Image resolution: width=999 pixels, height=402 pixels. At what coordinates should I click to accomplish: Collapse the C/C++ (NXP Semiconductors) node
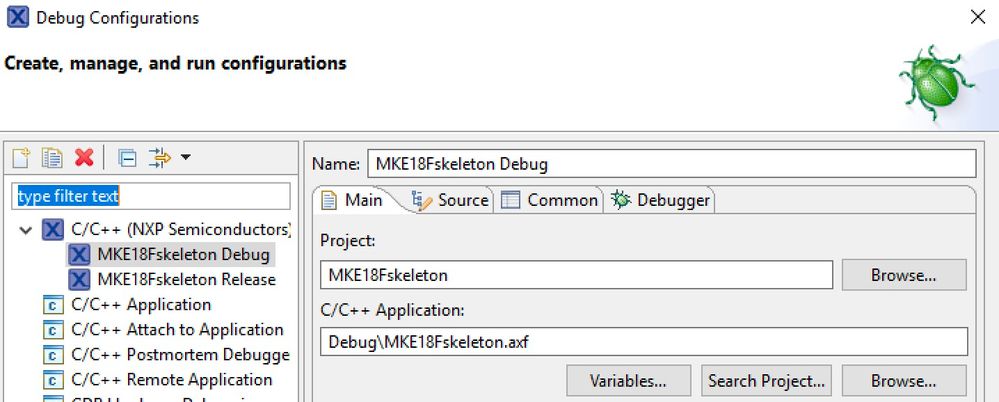pyautogui.click(x=26, y=230)
